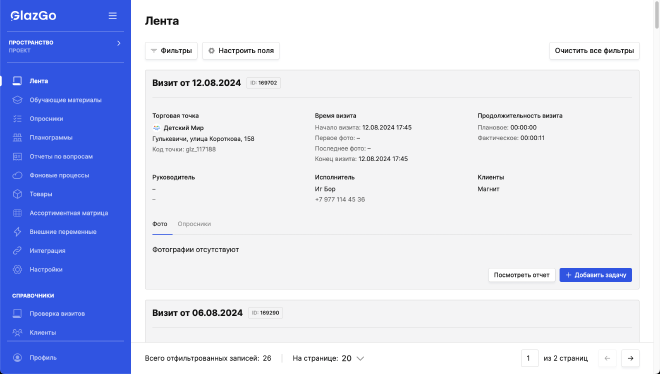This screenshot has width=660, height=374.
Task: Collapse the sidebar with hamburger icon
Action: 112,16
